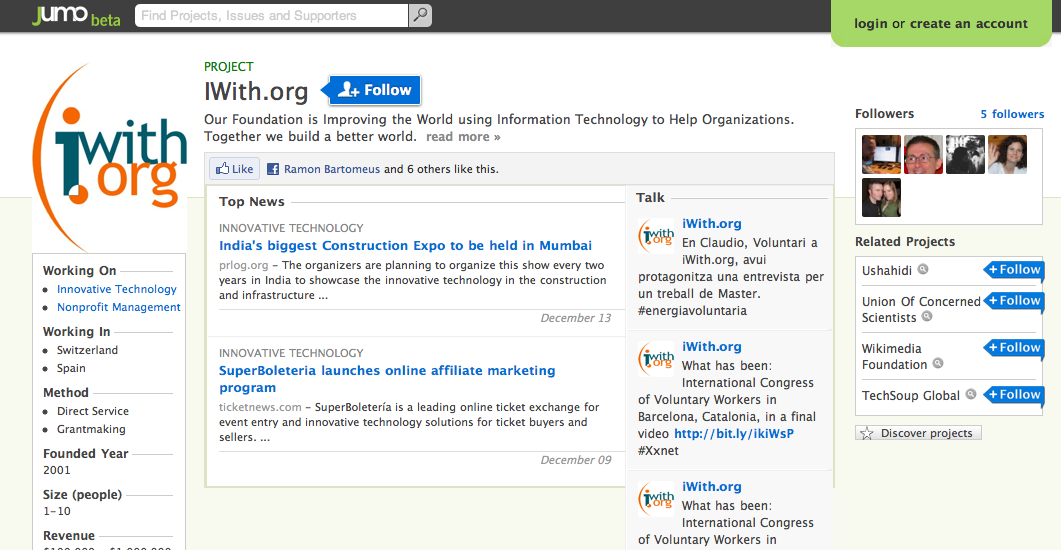Follow the Ushahidi project

(1013, 270)
